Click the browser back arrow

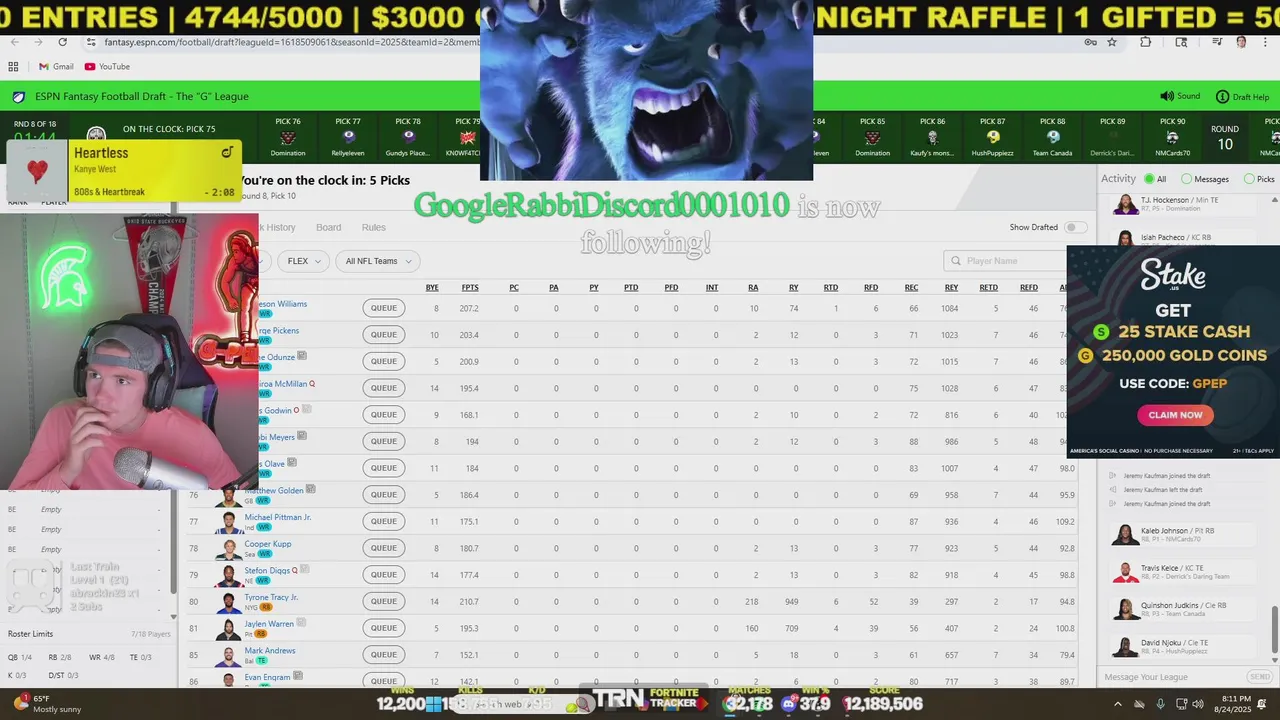click(13, 42)
